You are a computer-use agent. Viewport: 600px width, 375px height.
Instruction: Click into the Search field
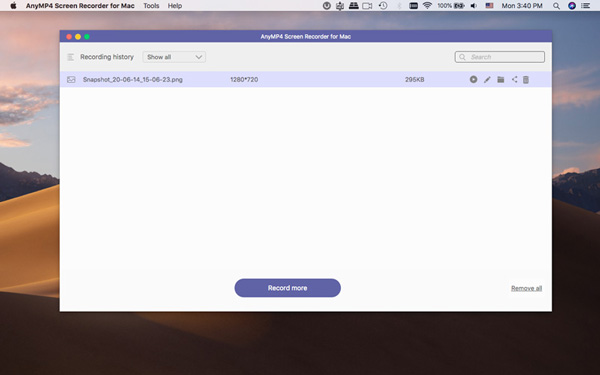pos(500,57)
